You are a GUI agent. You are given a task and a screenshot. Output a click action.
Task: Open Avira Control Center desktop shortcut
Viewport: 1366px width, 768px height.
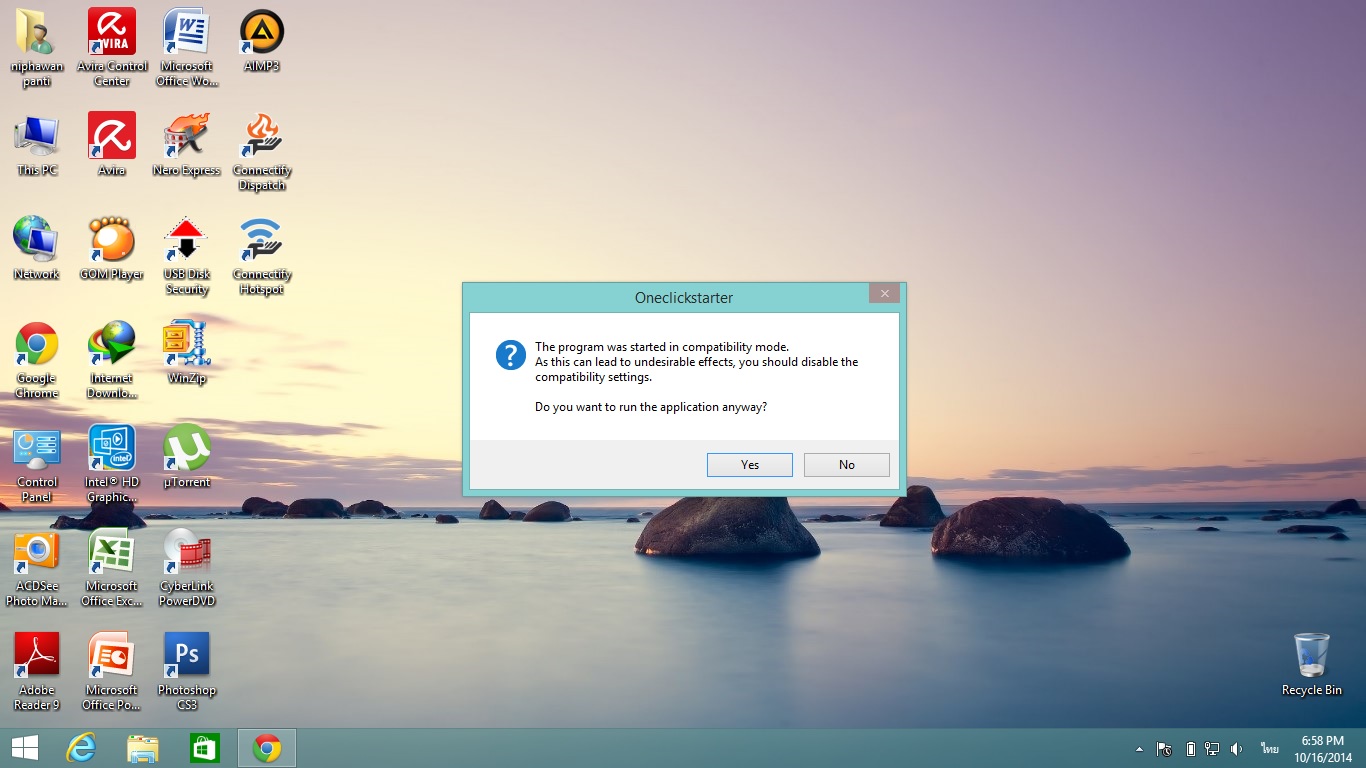(x=112, y=46)
